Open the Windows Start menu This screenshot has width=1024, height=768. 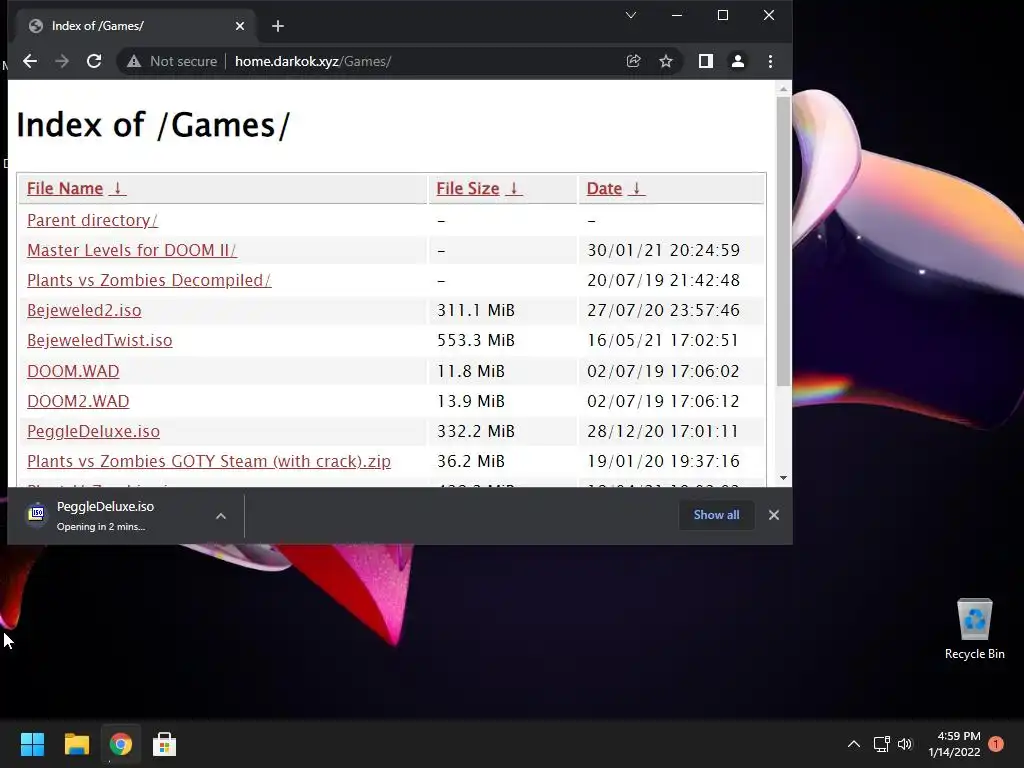coord(32,744)
